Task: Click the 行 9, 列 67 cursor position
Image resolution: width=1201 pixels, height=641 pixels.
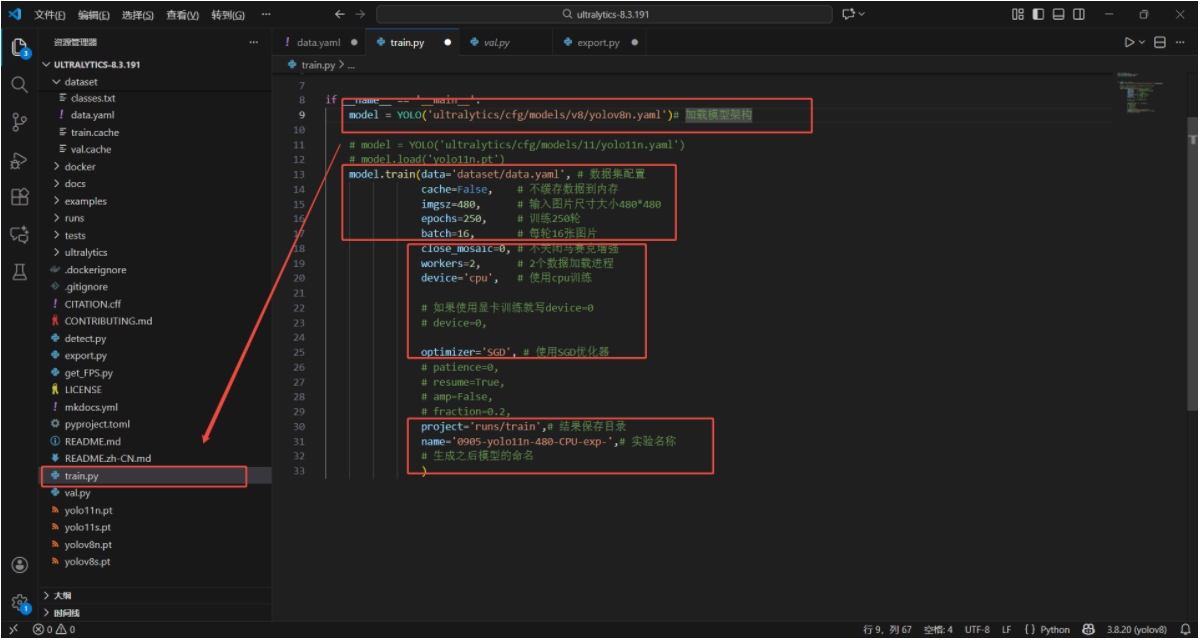Action: coord(887,630)
